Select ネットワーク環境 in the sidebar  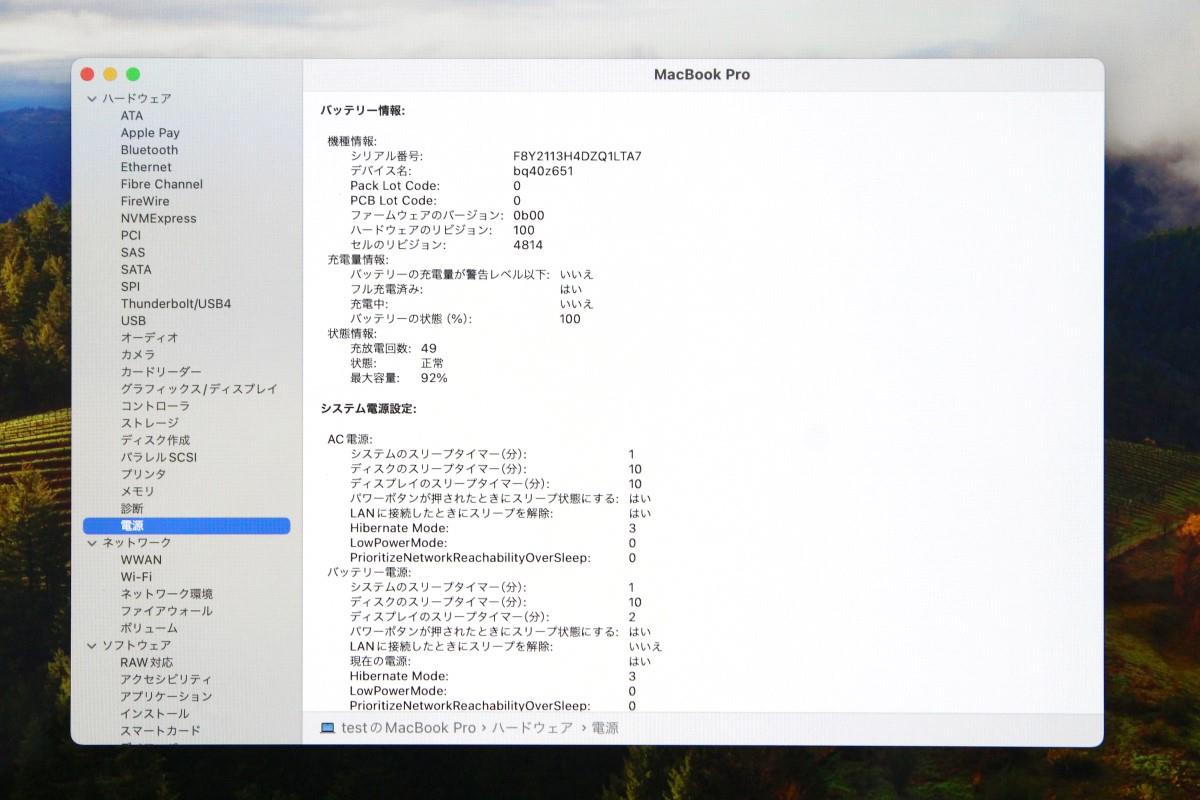click(x=166, y=593)
